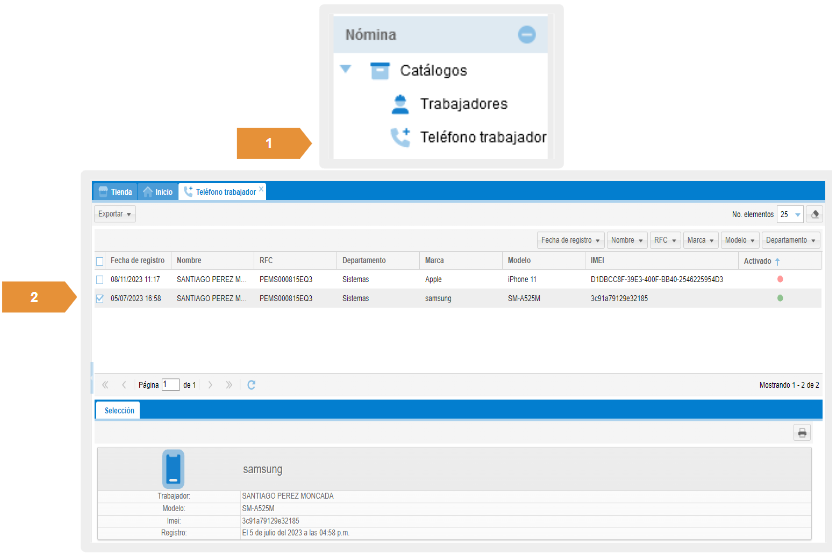
Task: Open the Exportar dropdown
Action: pyautogui.click(x=115, y=214)
